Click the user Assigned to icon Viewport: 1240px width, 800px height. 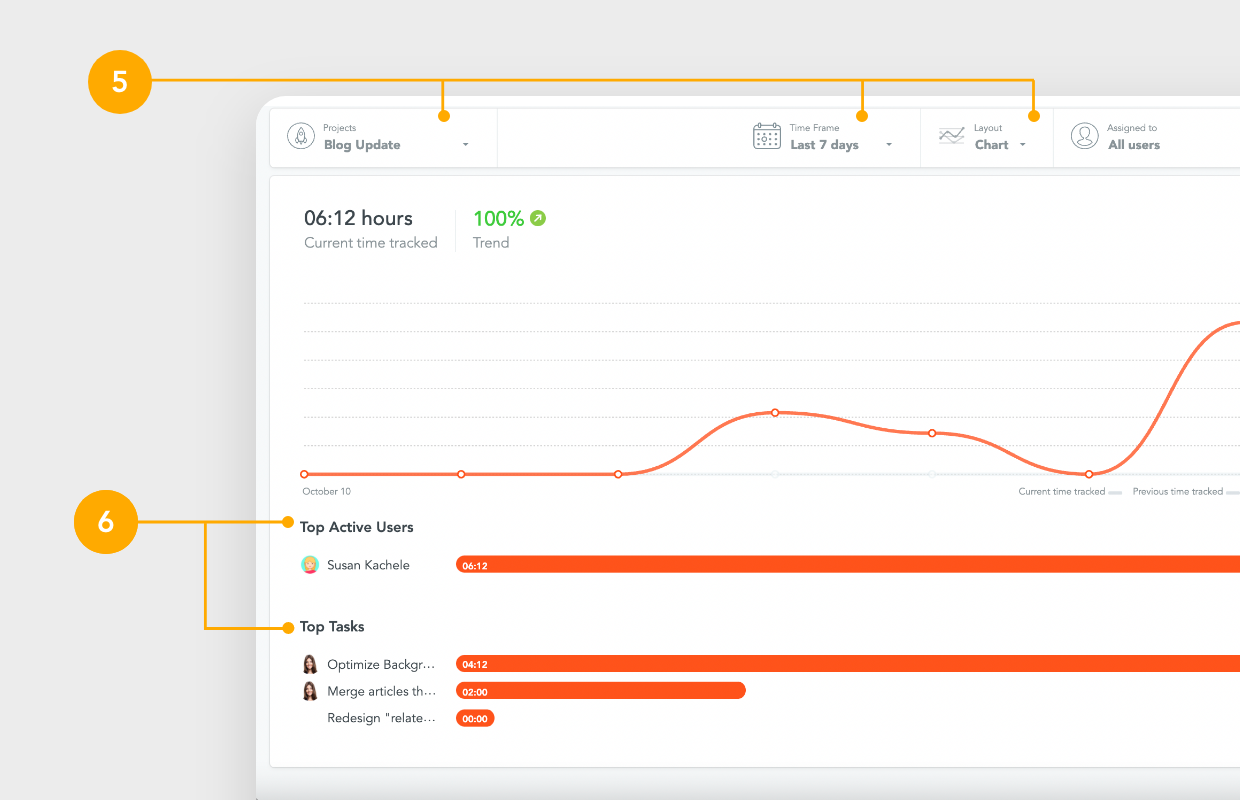tap(1084, 136)
